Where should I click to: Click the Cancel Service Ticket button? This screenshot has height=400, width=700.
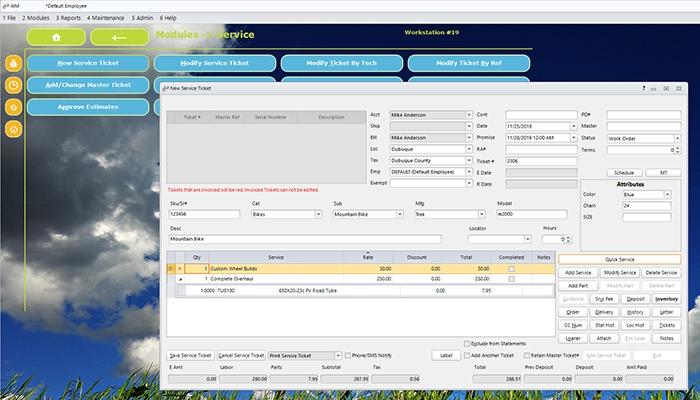(242, 355)
